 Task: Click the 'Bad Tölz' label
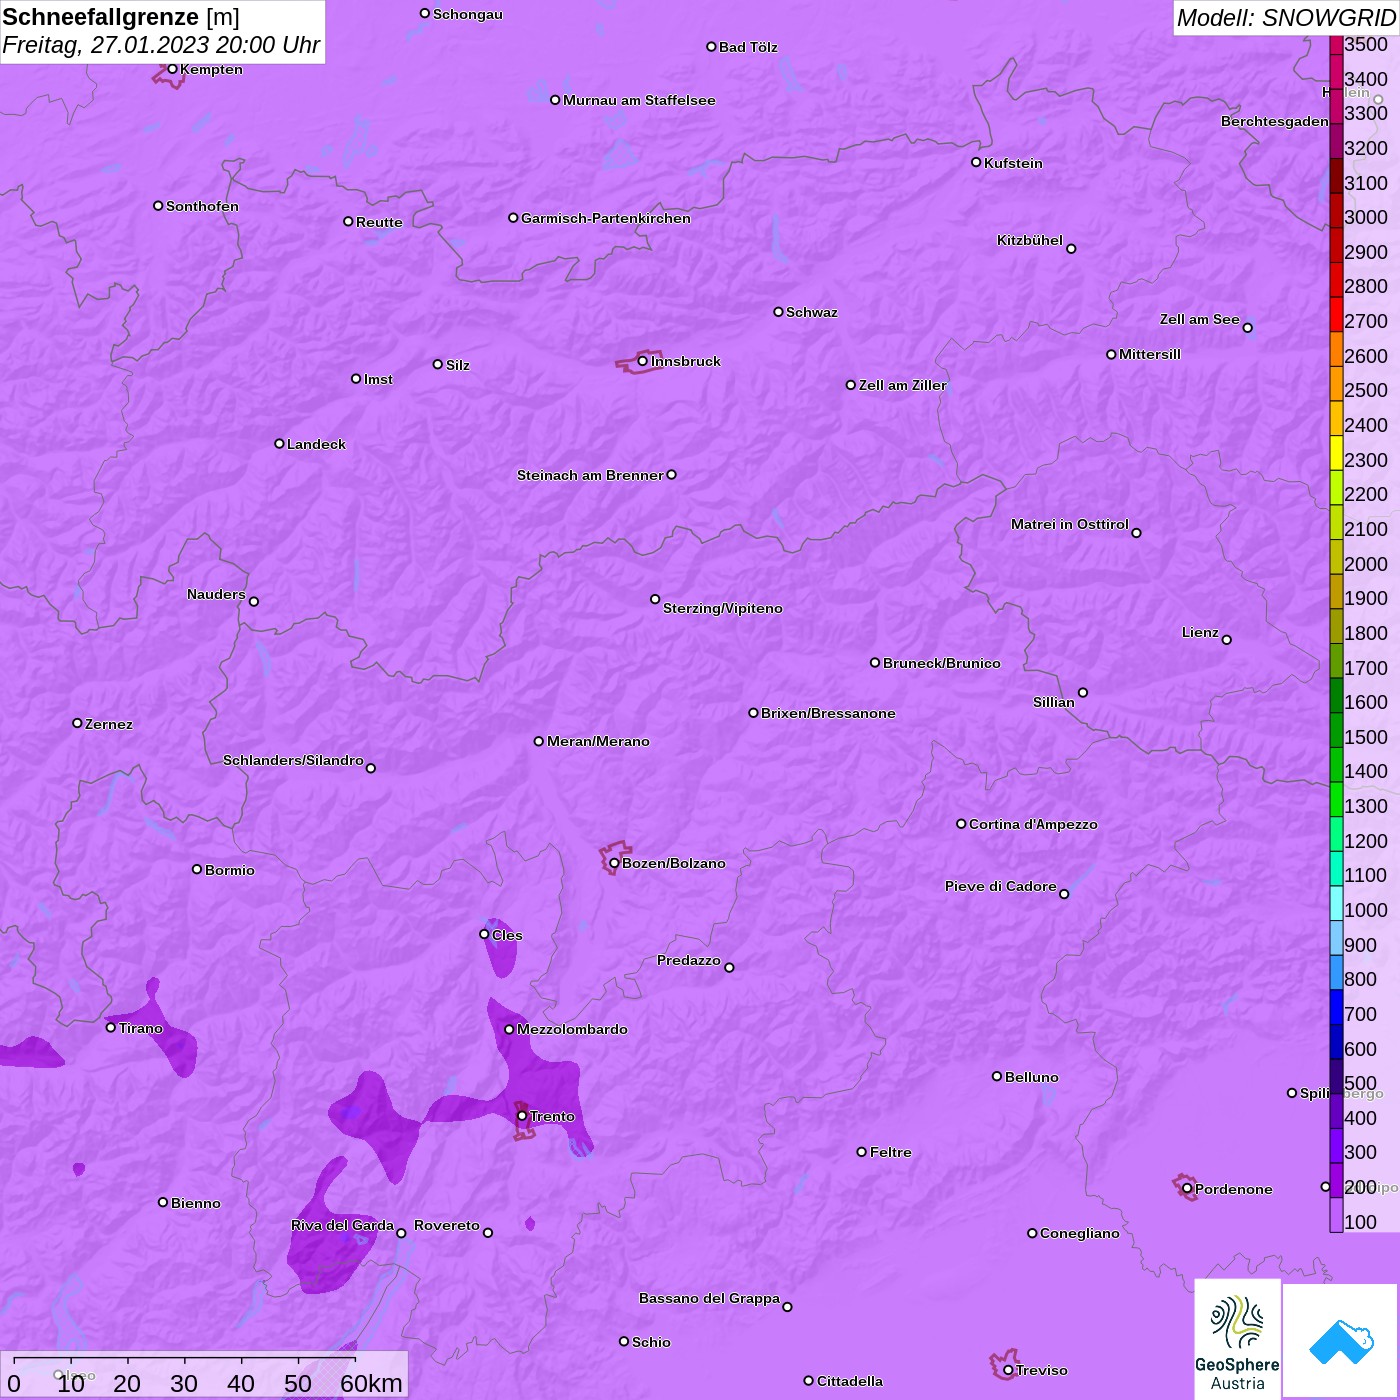(748, 47)
